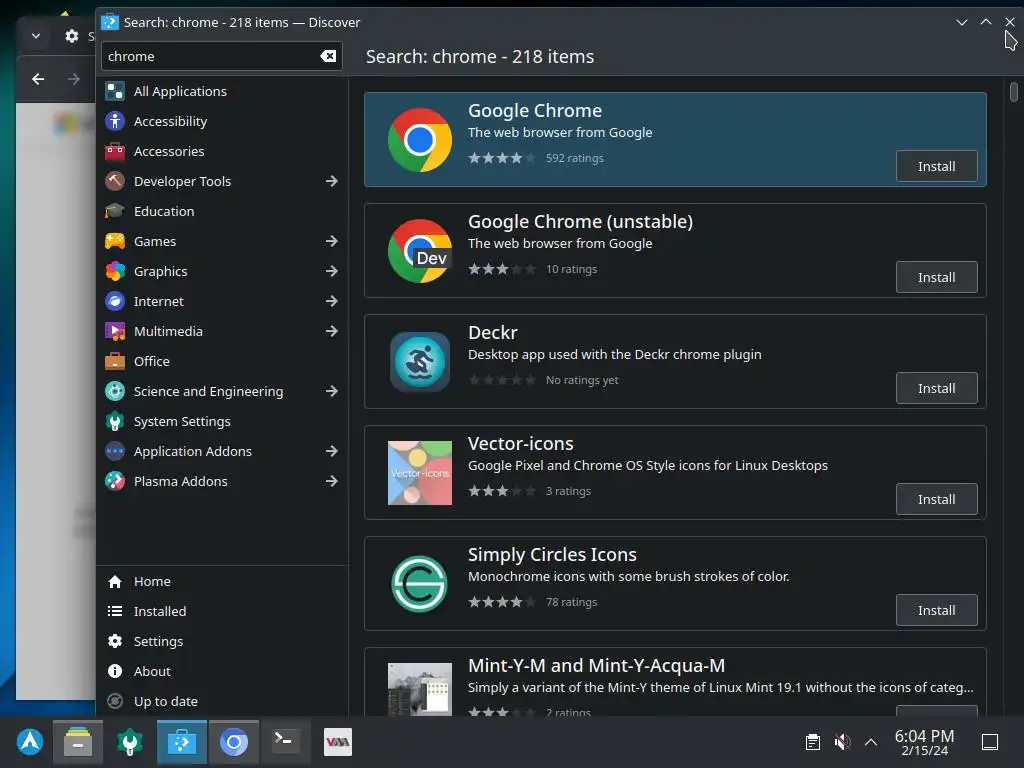
Task: Click back arrow in background window
Action: point(38,79)
